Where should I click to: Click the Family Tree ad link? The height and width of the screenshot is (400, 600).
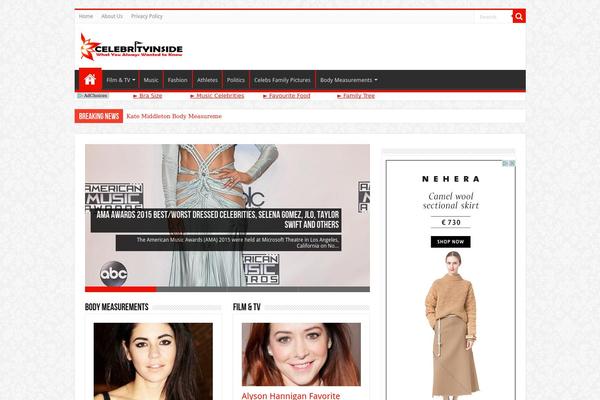tap(356, 96)
